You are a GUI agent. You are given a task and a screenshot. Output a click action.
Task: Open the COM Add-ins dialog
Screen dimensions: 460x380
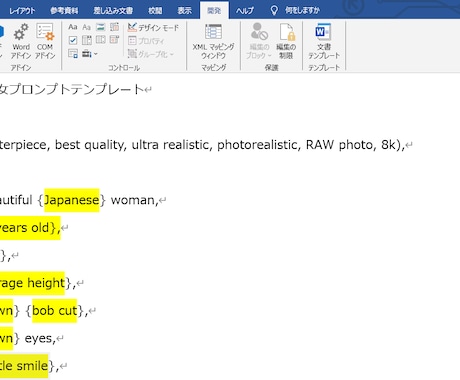pyautogui.click(x=45, y=41)
